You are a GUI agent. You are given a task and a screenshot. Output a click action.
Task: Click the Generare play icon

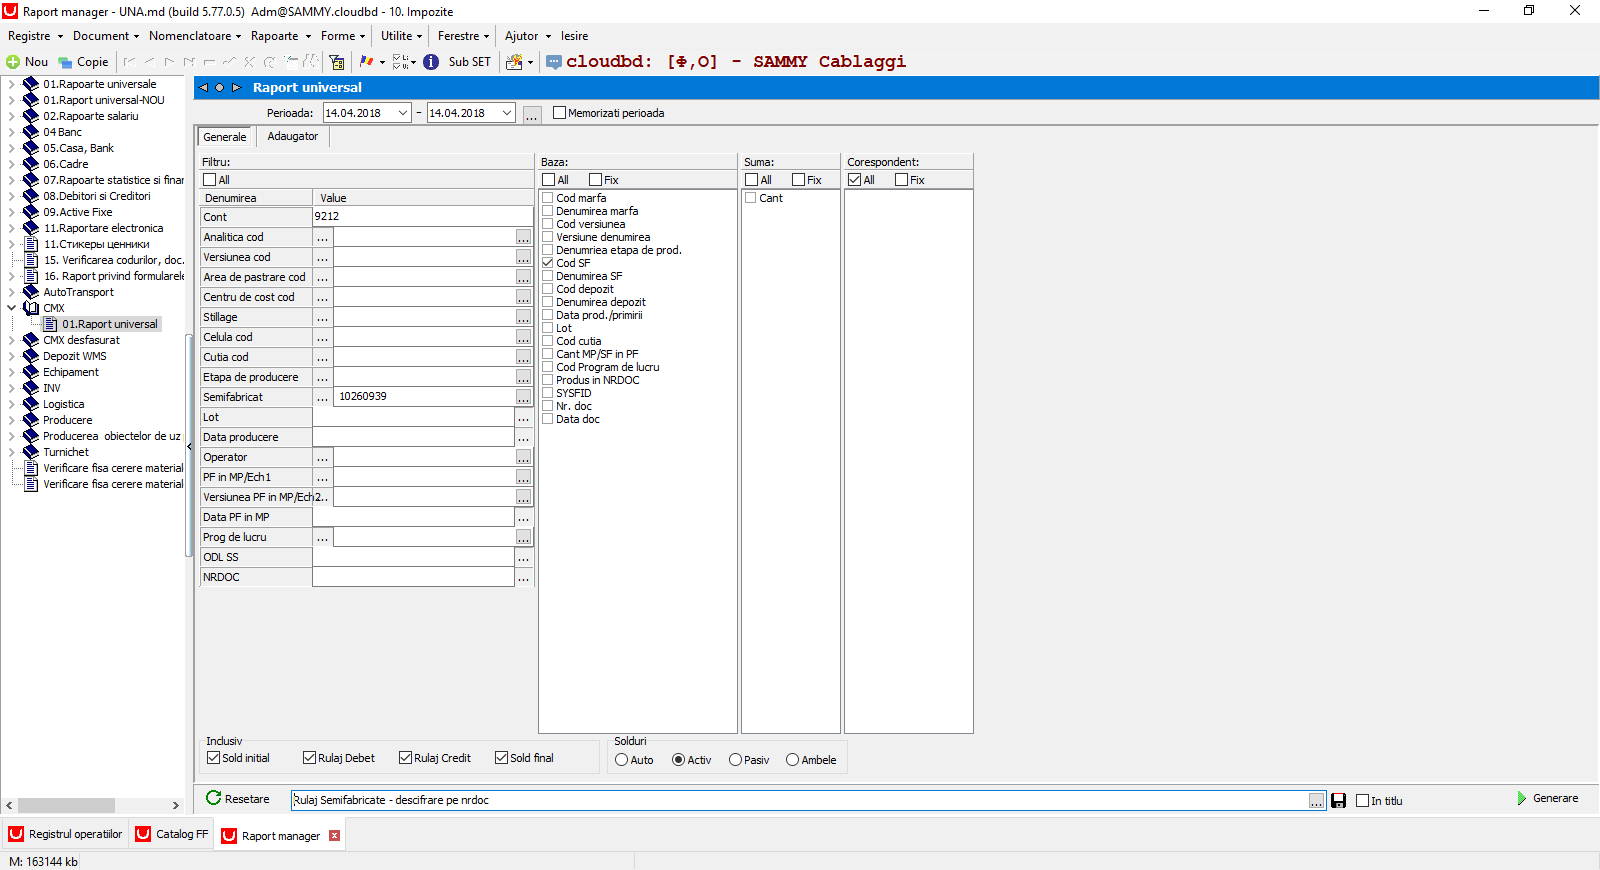click(x=1522, y=798)
